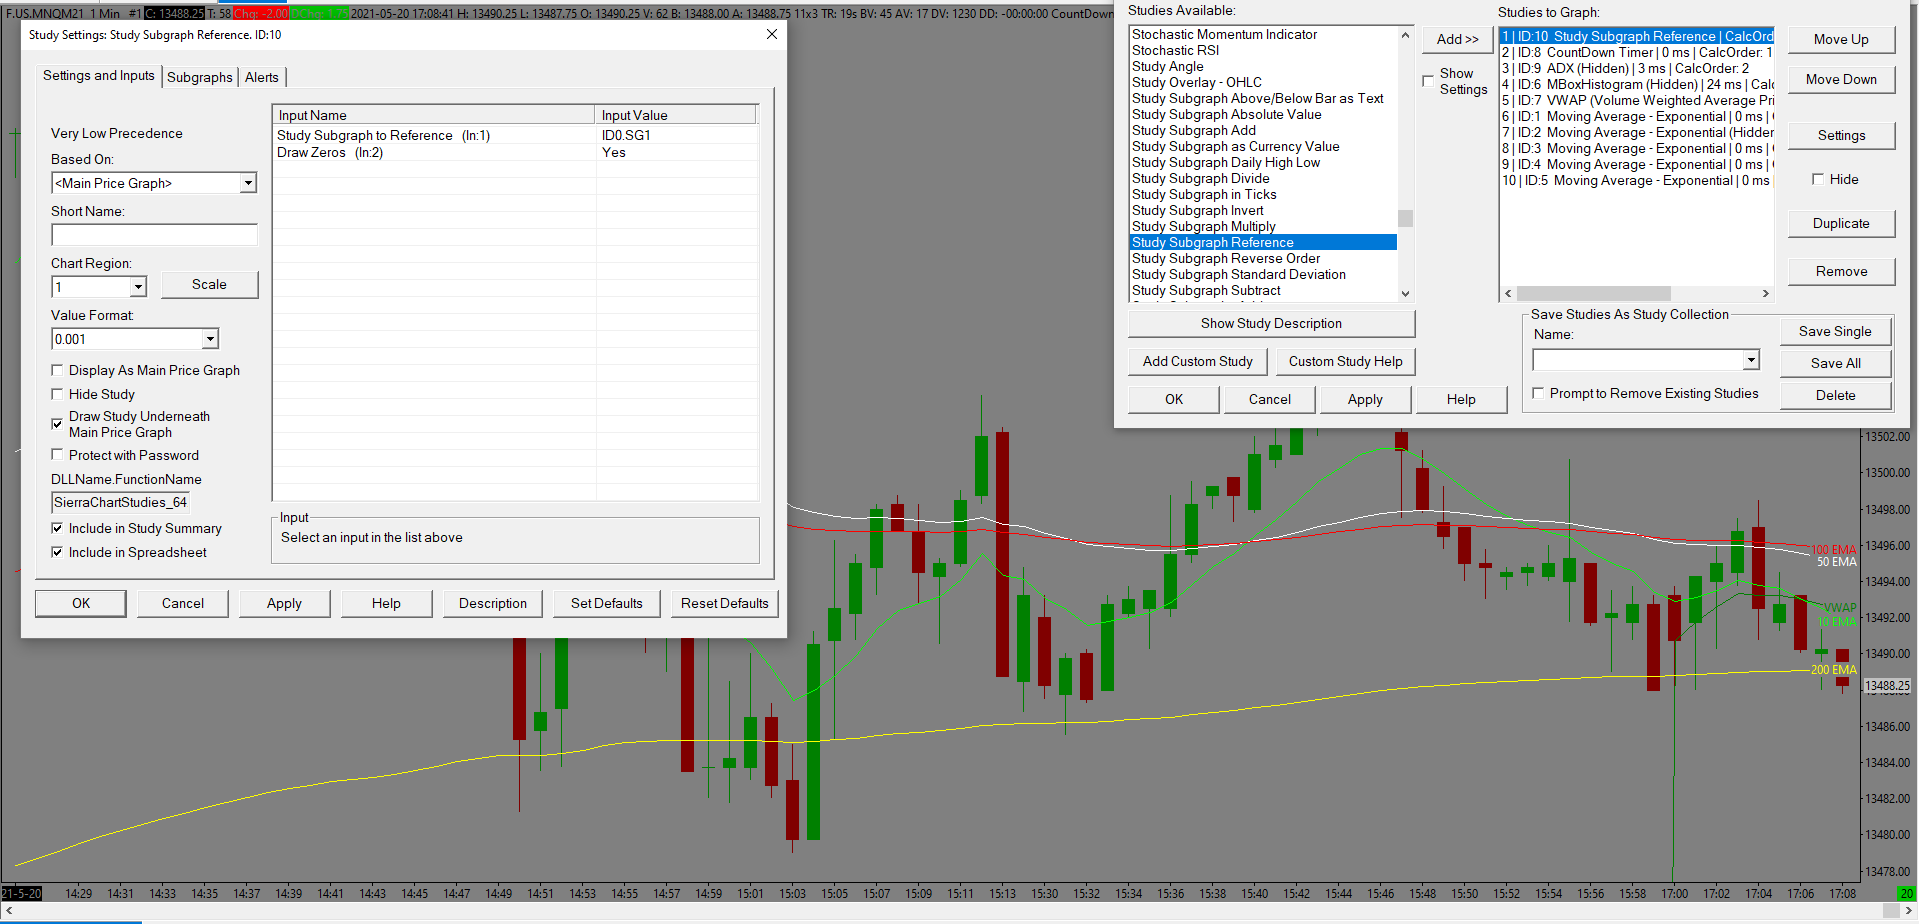The height and width of the screenshot is (924, 1919).
Task: Tick the Hide checkbox in Chart Studies
Action: 1818,179
